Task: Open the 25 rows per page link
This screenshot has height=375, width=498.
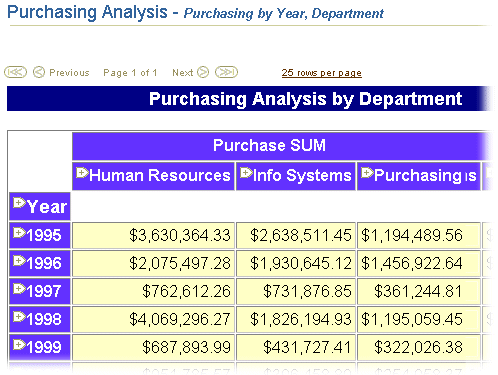Action: tap(321, 73)
